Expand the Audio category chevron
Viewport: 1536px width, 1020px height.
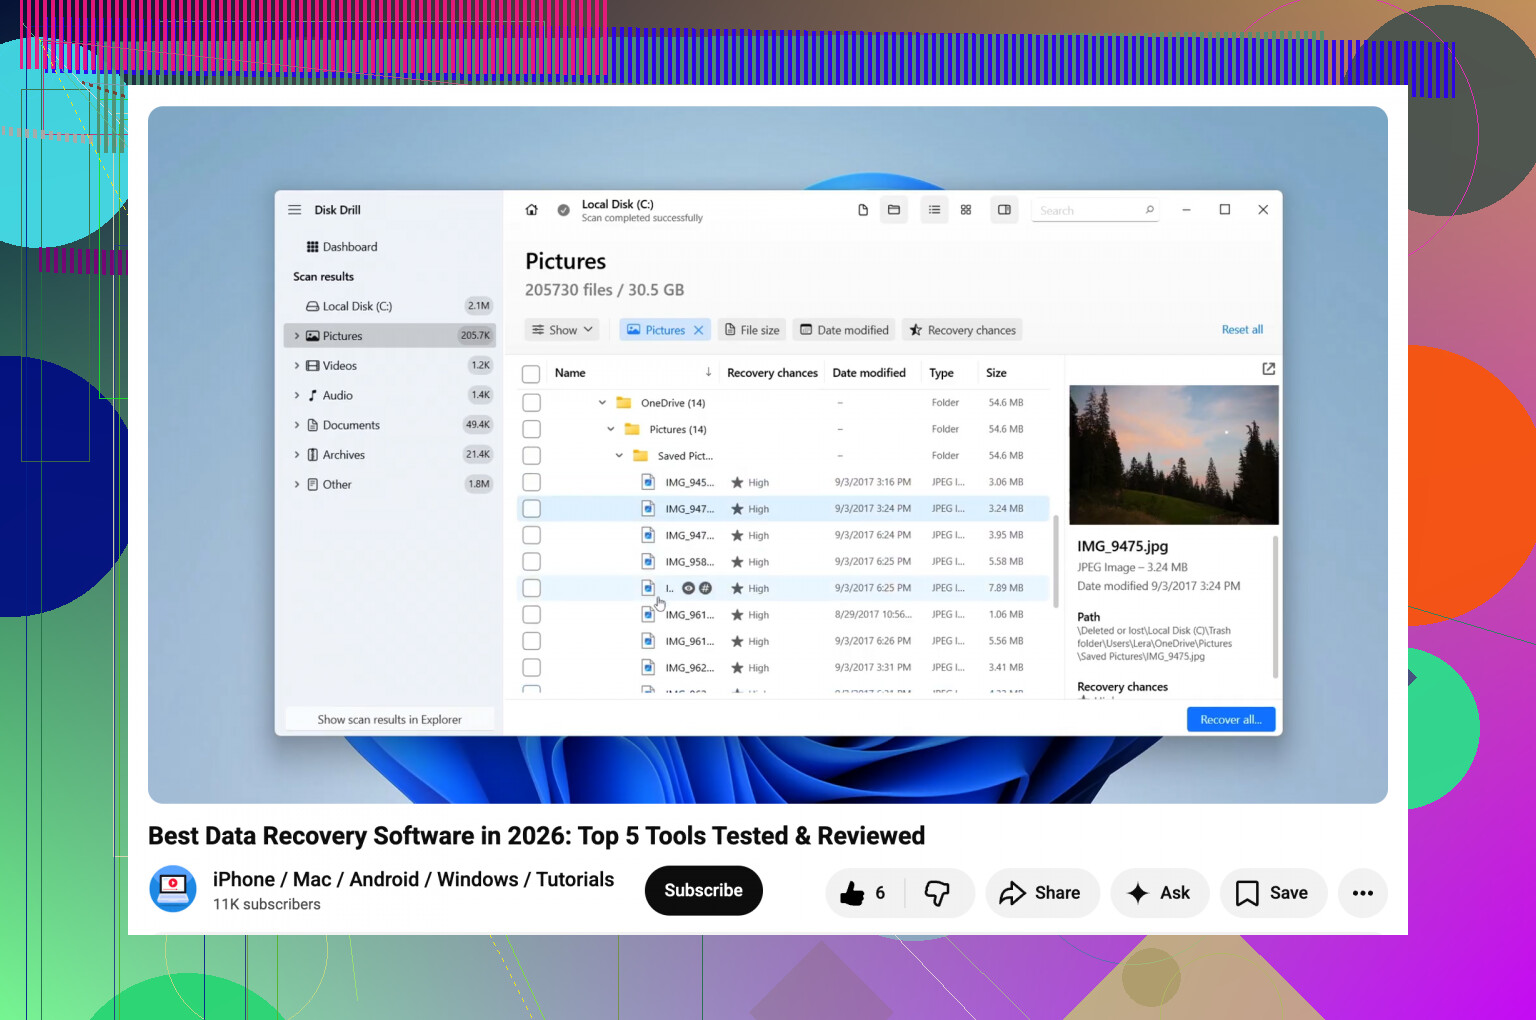click(x=297, y=395)
